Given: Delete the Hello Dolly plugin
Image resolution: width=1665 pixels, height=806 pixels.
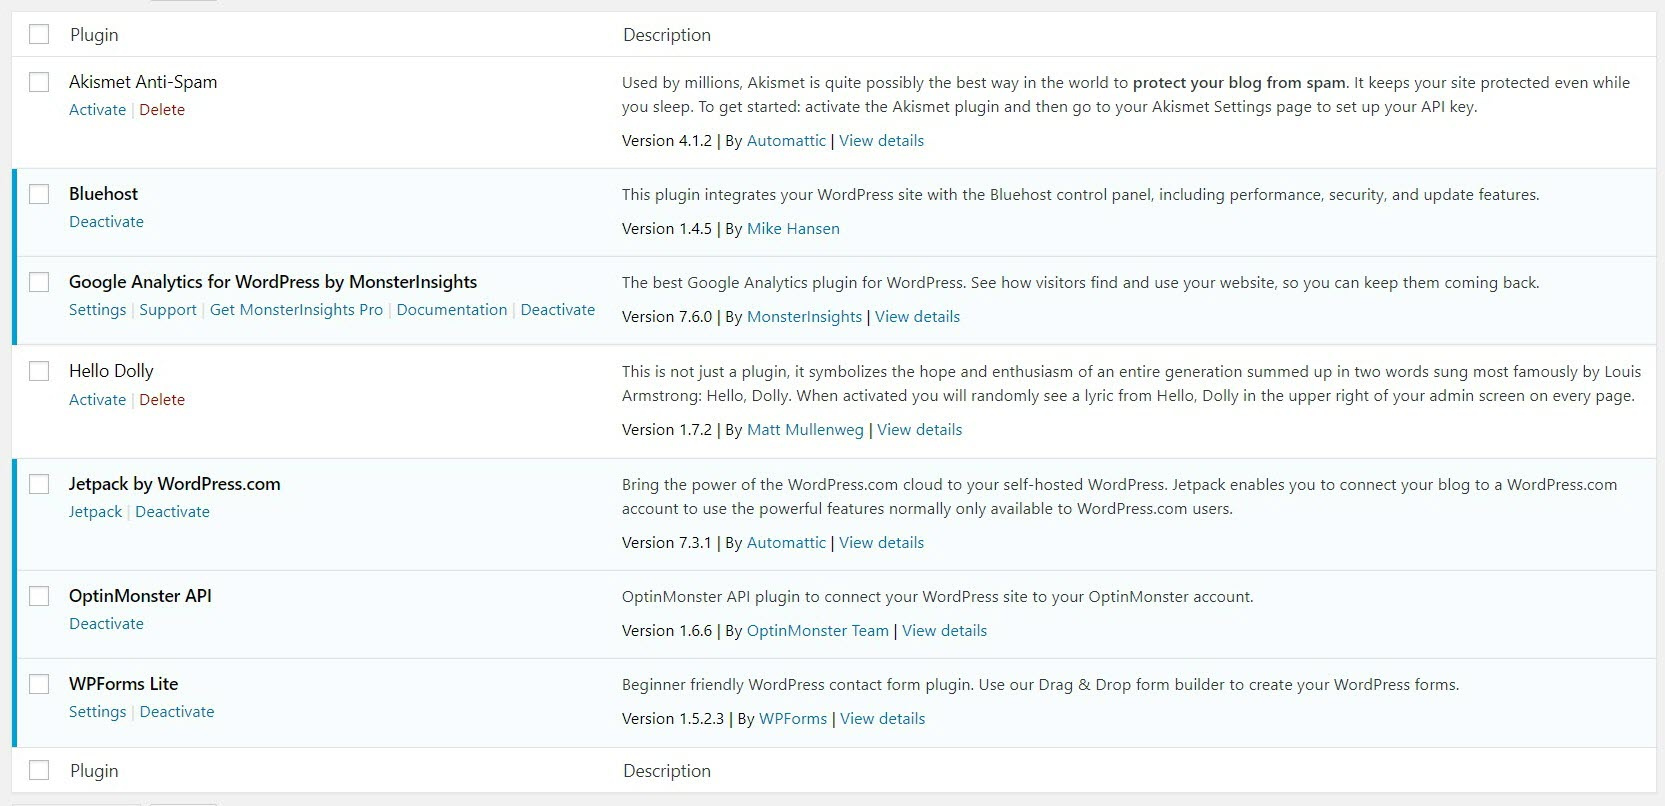Looking at the screenshot, I should click(x=162, y=400).
